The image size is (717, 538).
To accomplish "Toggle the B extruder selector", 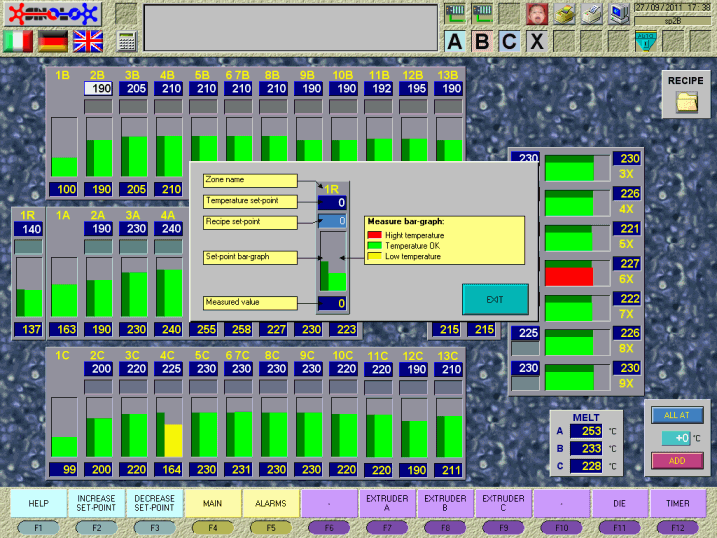I will [483, 42].
